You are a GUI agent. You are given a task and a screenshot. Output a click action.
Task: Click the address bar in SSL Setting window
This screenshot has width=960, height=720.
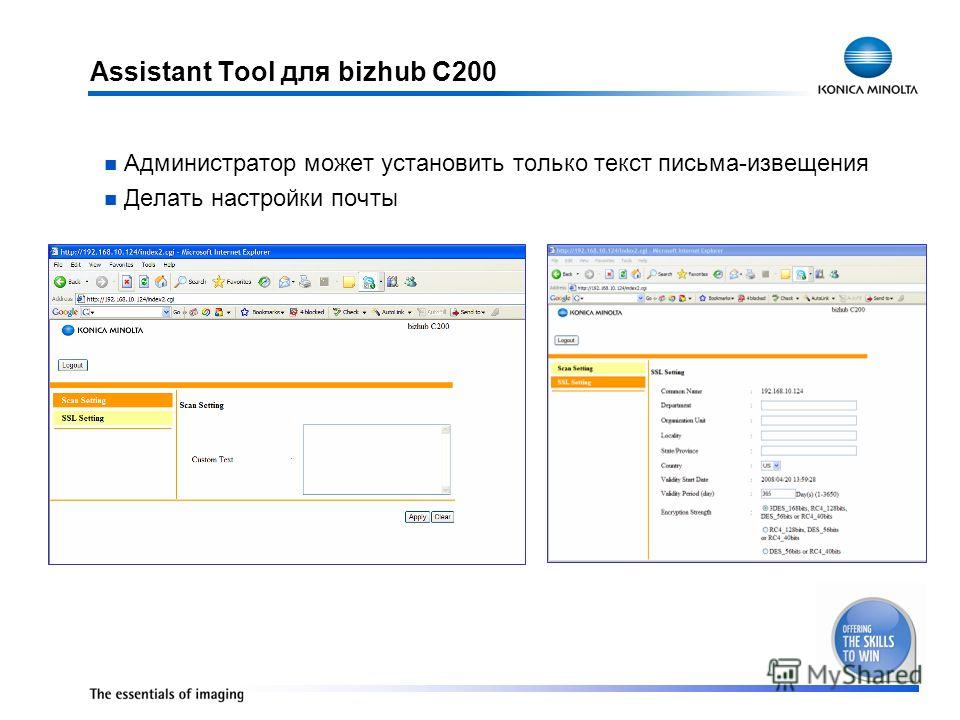tap(746, 288)
